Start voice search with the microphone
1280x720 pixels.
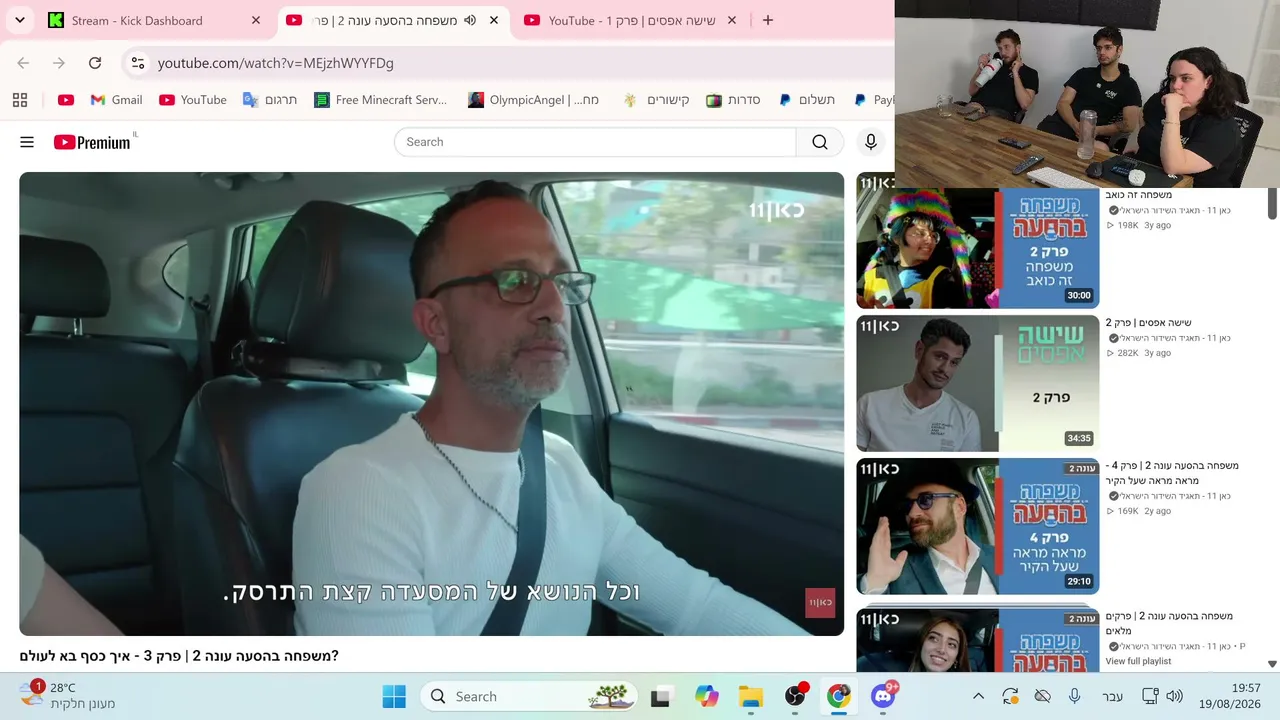click(871, 142)
